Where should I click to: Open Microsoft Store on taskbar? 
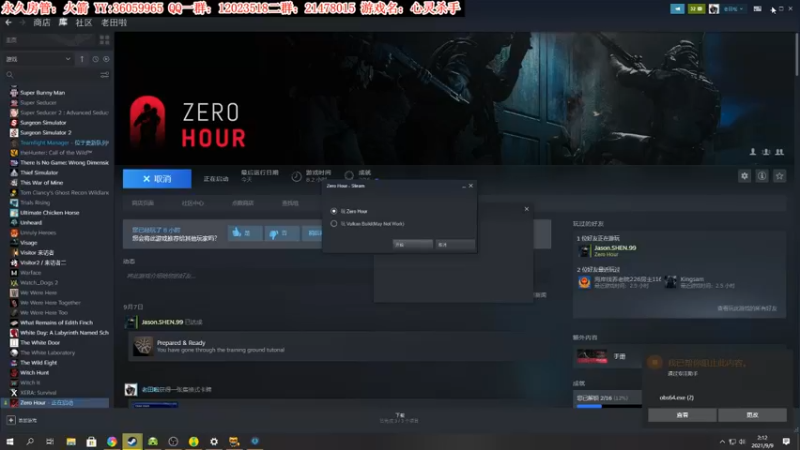[x=91, y=441]
